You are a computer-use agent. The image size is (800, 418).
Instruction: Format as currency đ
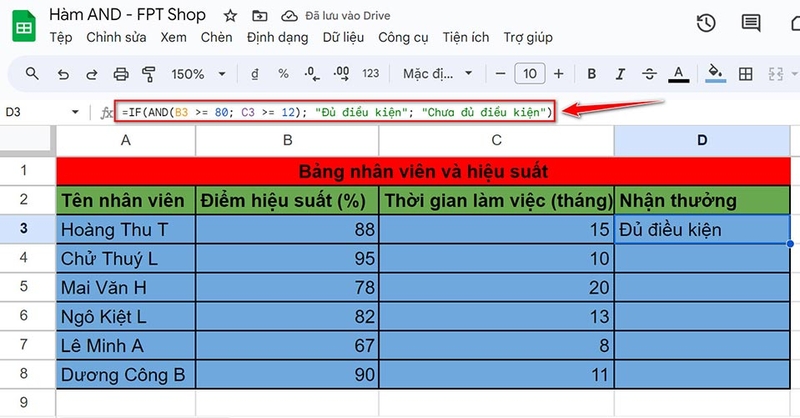[255, 75]
